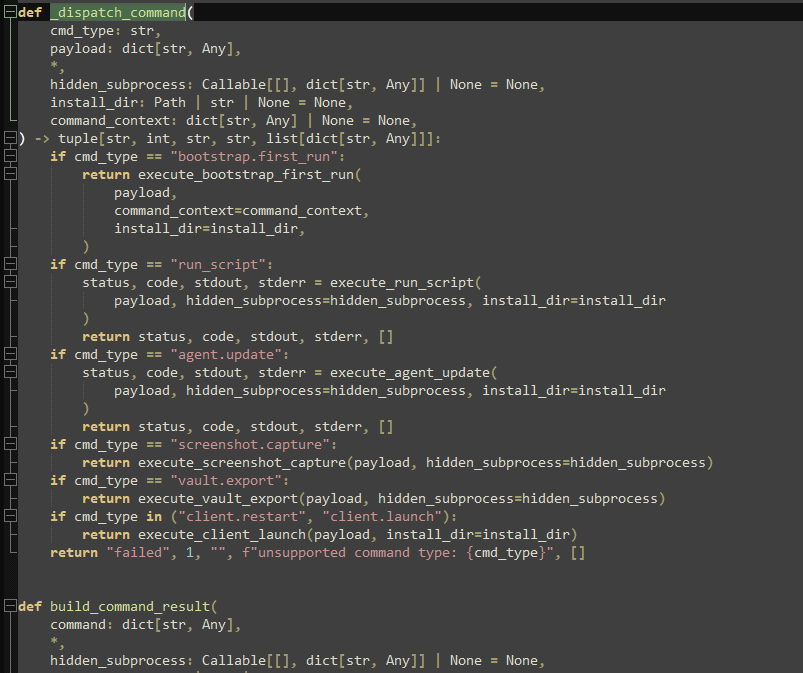Fold the execute_run_script assignment call

pos(10,282)
